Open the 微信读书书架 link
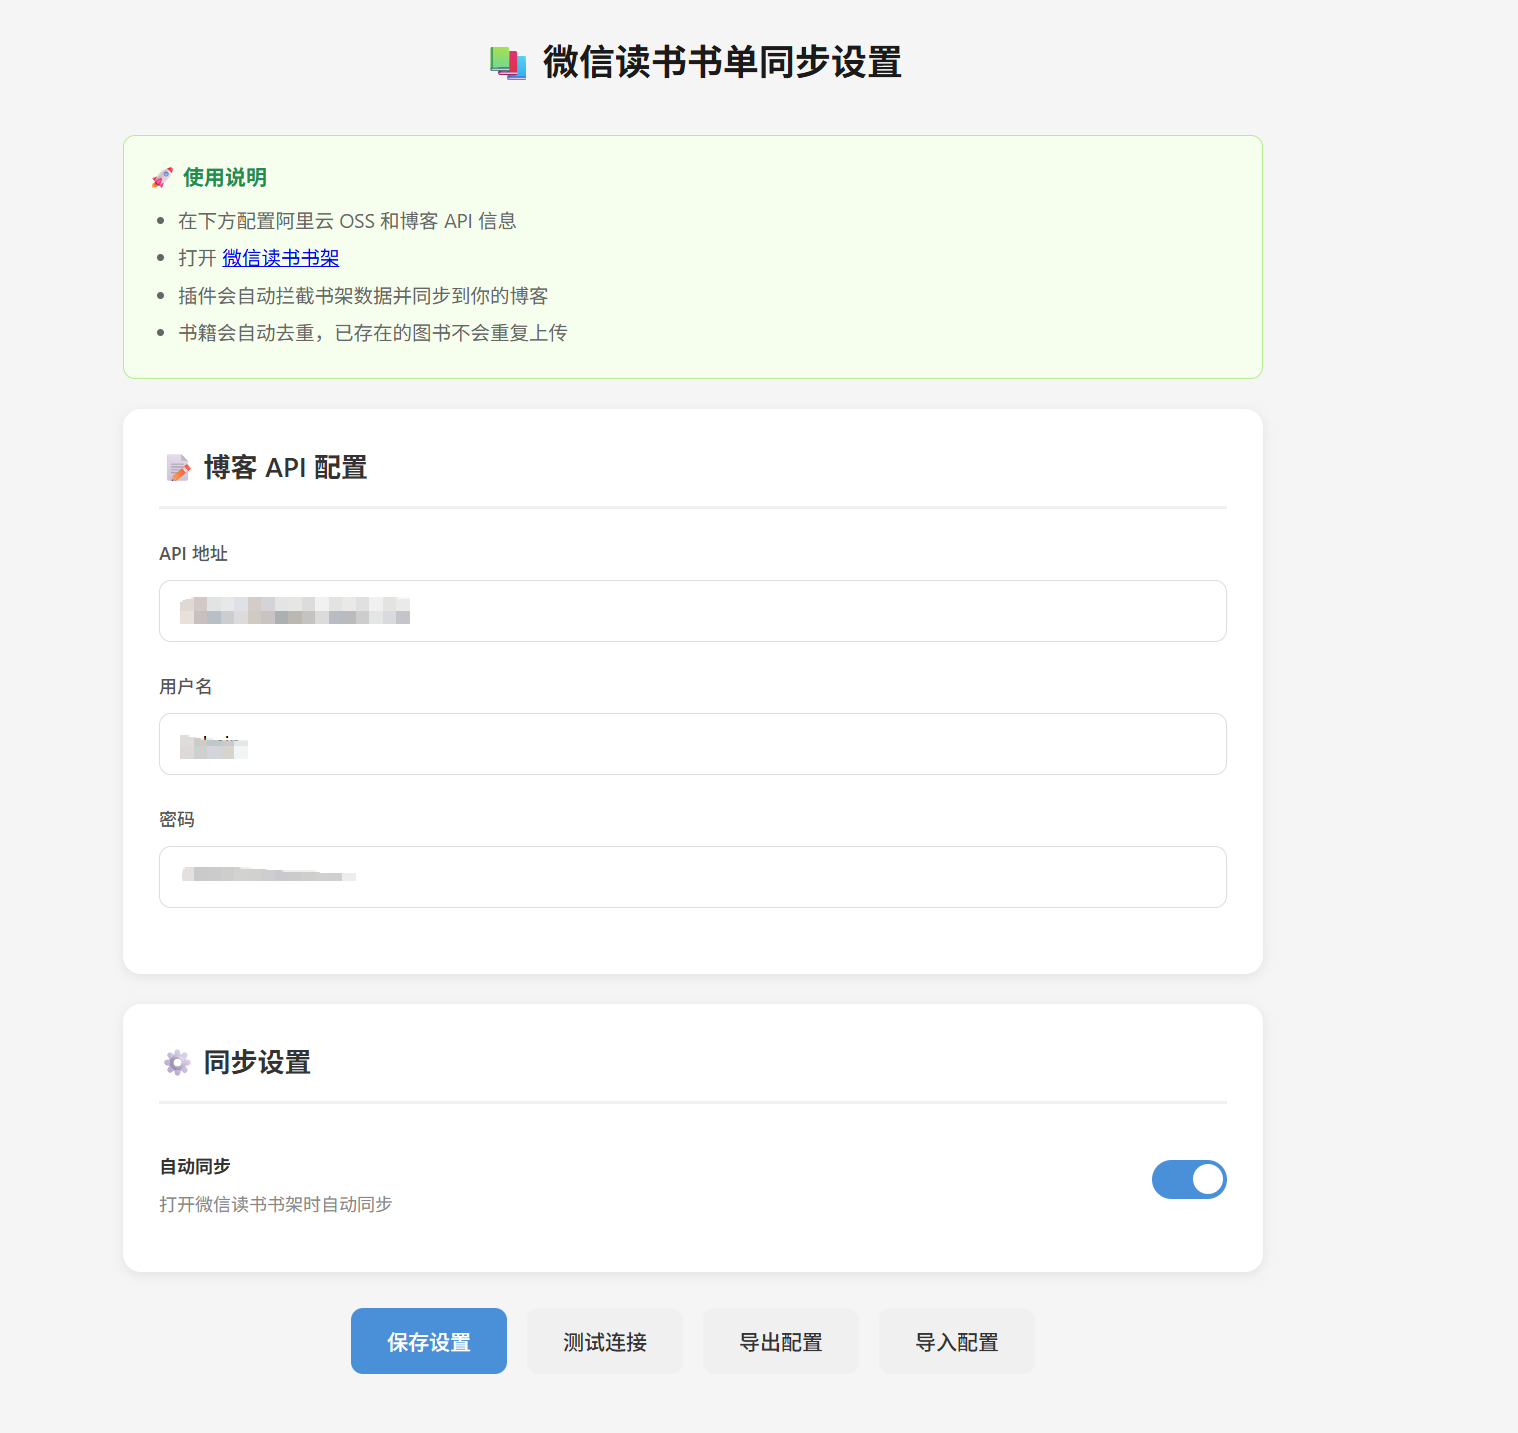This screenshot has width=1518, height=1433. click(x=280, y=258)
